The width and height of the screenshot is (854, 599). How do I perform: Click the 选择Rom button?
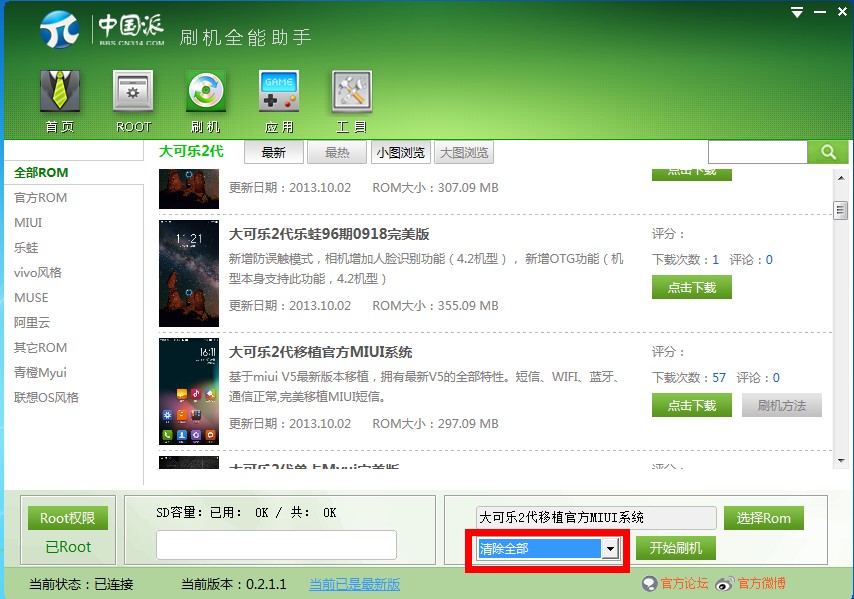point(764,518)
